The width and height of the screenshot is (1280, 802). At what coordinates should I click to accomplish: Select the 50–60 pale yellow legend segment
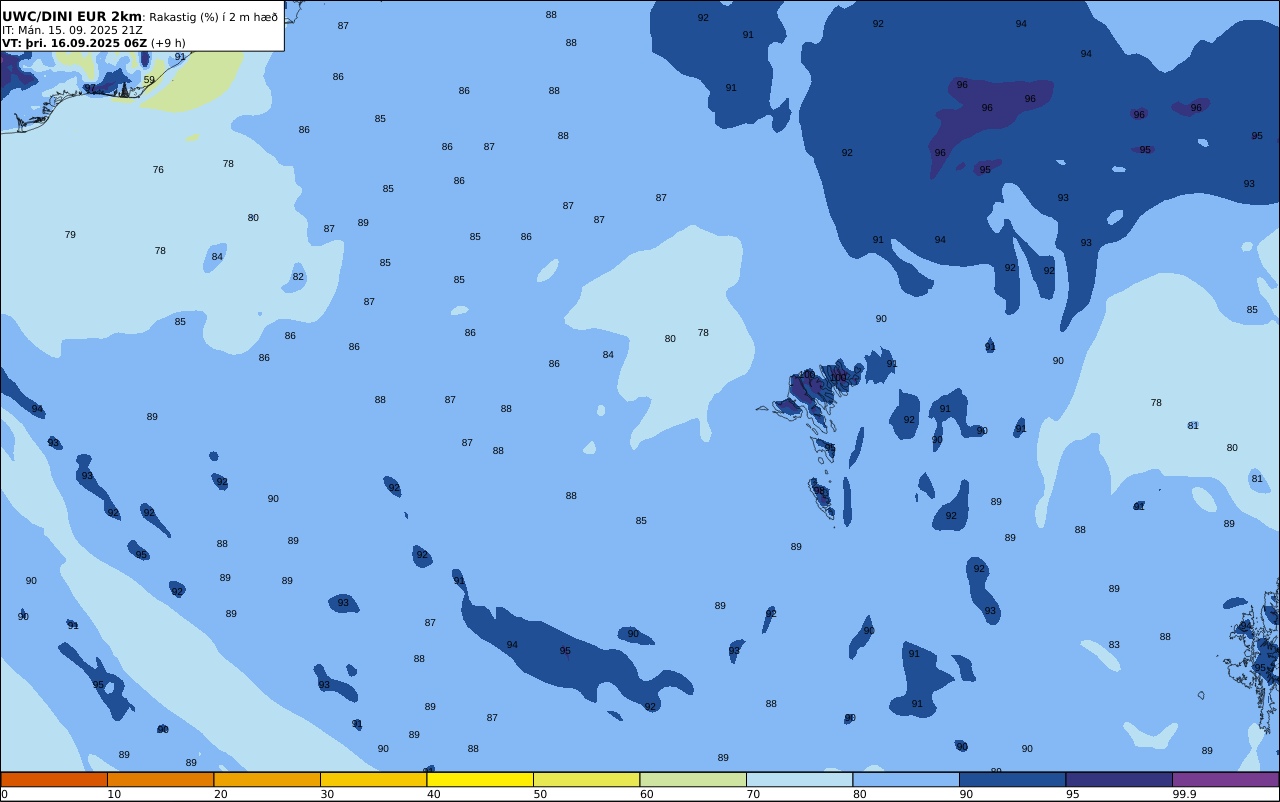coord(586,779)
